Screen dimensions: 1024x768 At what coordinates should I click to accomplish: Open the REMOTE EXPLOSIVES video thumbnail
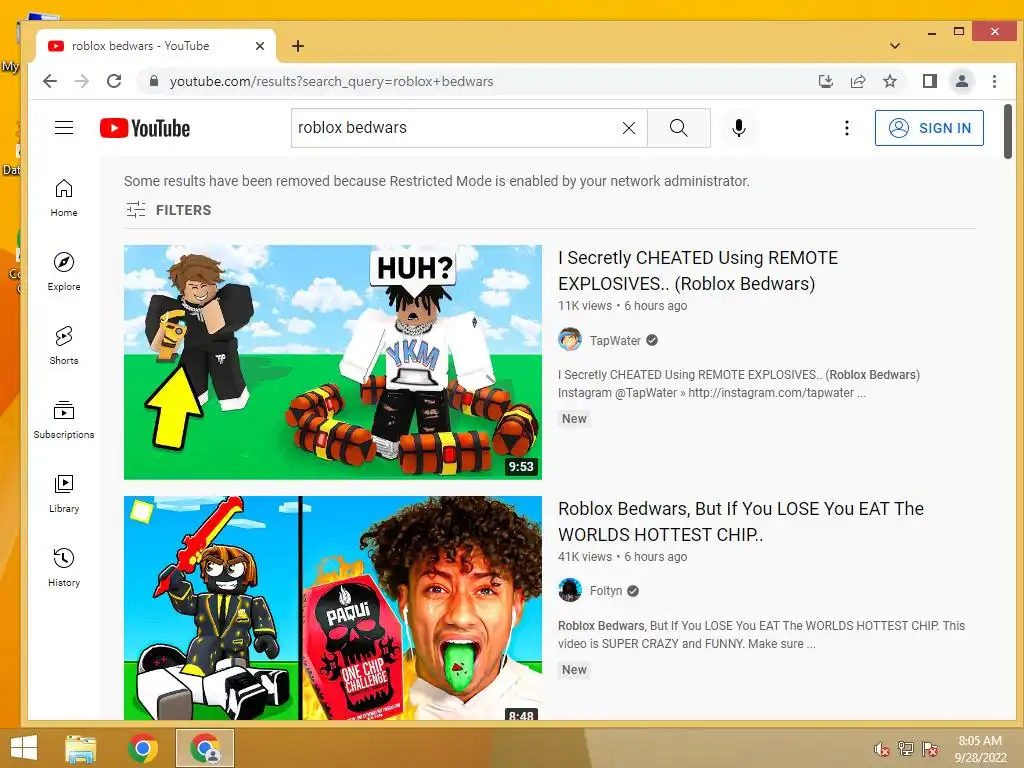point(333,362)
